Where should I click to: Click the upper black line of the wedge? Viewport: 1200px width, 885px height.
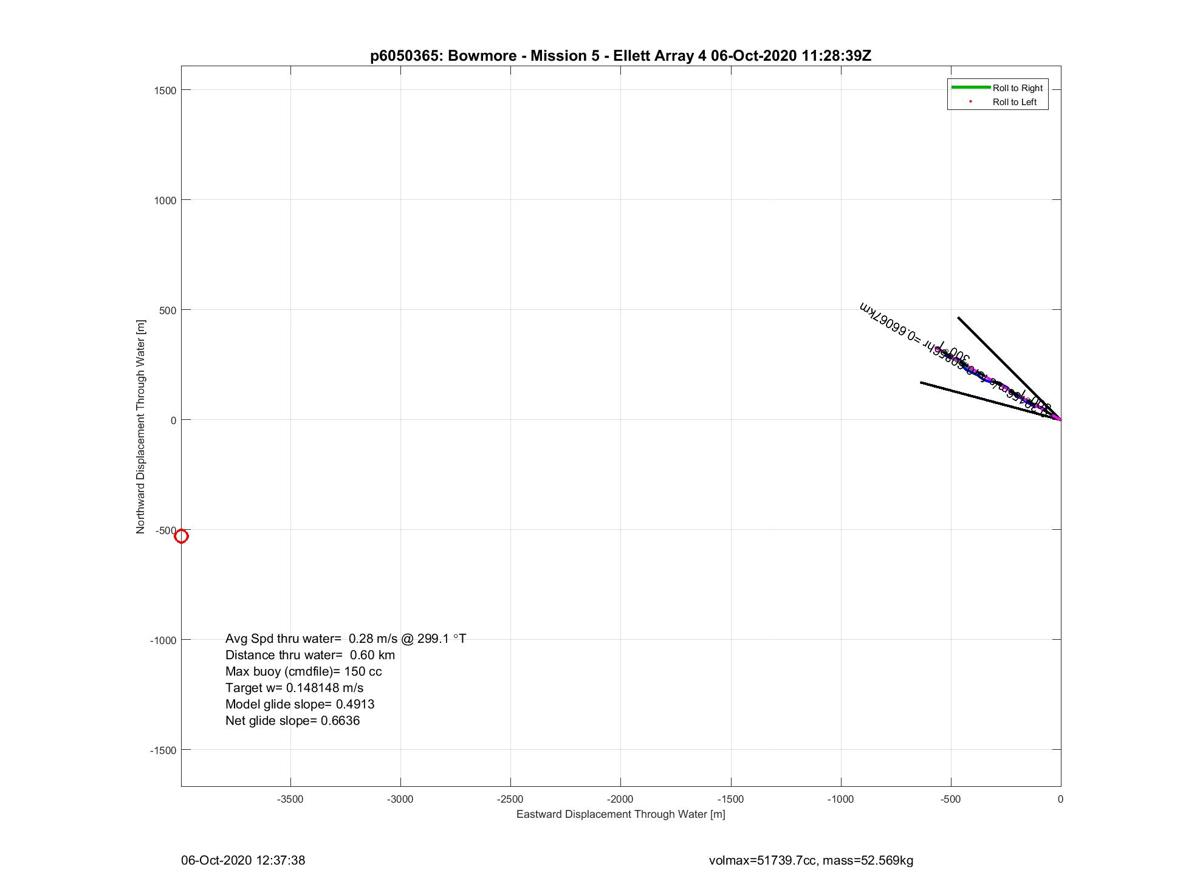(1008, 368)
